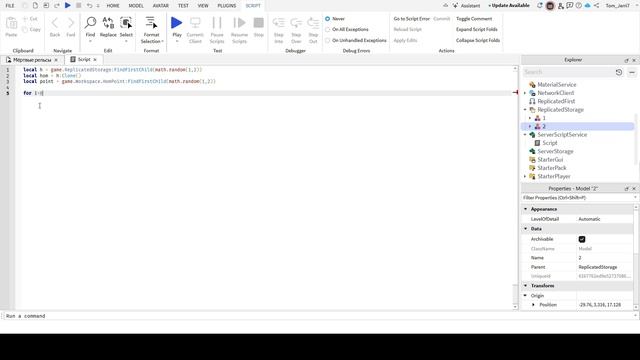The height and width of the screenshot is (360, 640).
Task: Navigate Back in script history
Action: (x=55, y=23)
